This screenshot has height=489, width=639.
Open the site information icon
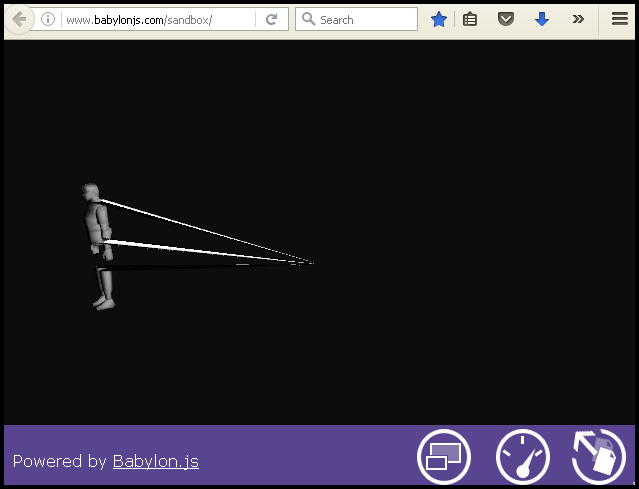coord(48,19)
